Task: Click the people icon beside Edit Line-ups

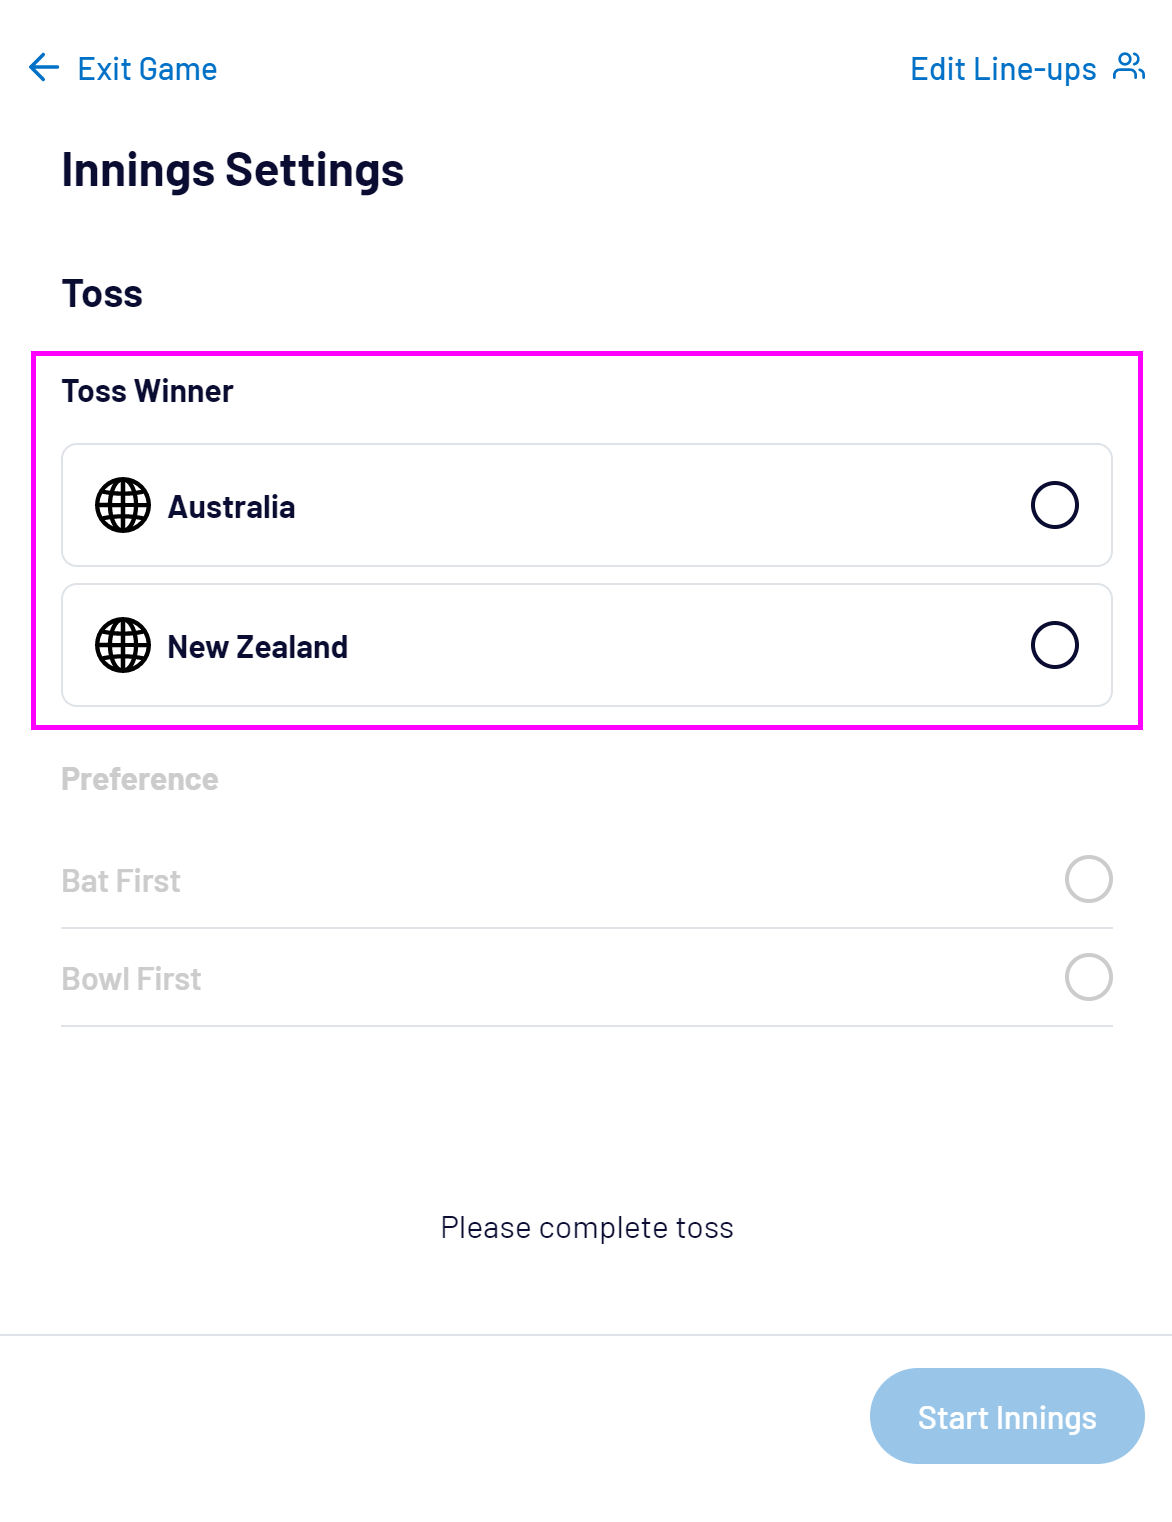Action: tap(1129, 67)
